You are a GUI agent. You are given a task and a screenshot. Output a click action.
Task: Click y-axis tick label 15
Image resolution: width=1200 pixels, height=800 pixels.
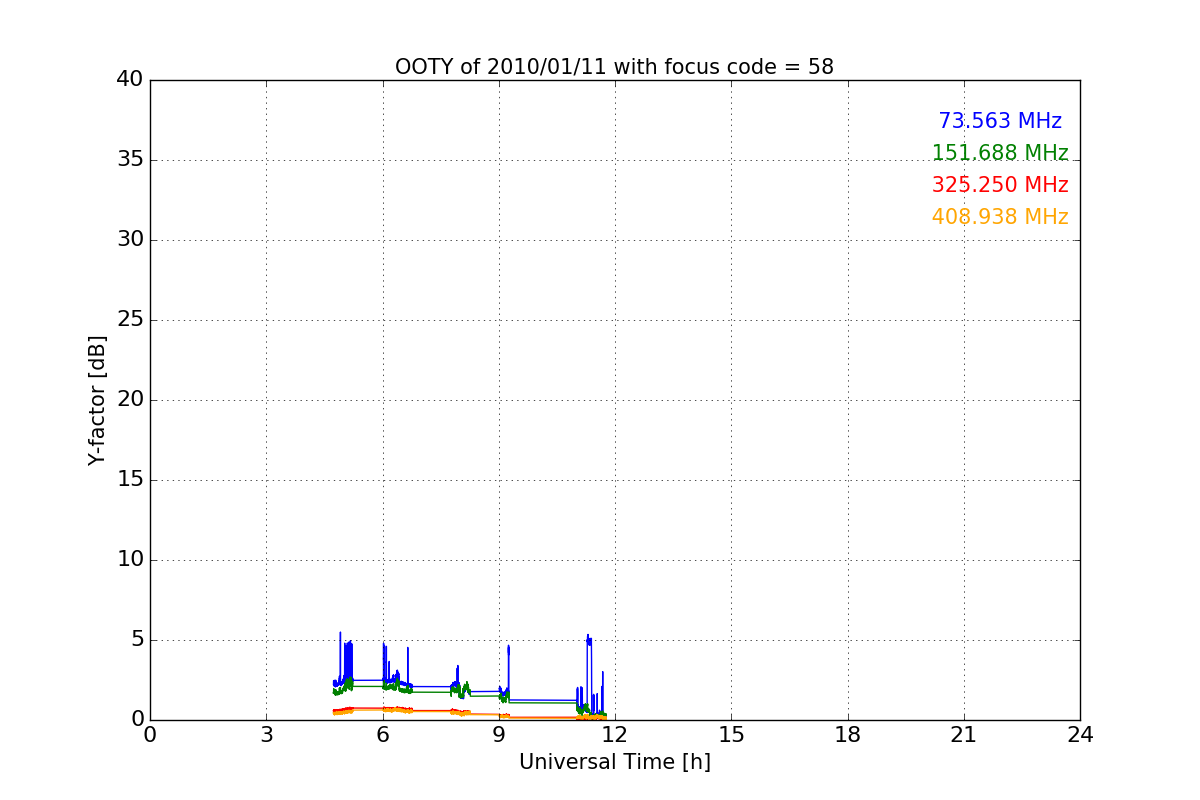coord(130,480)
